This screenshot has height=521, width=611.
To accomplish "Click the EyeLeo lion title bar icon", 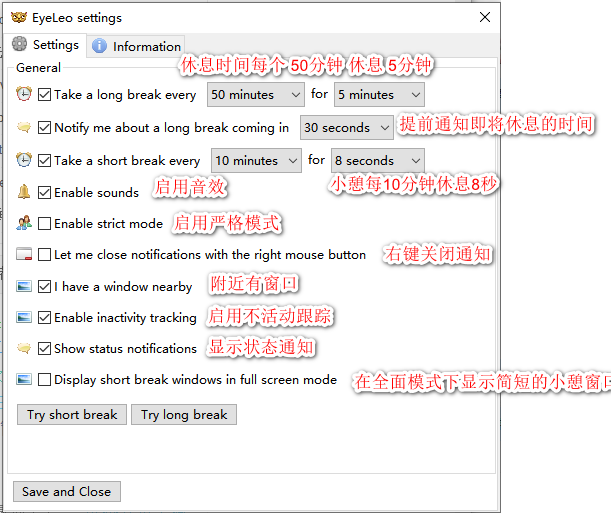I will [18, 18].
